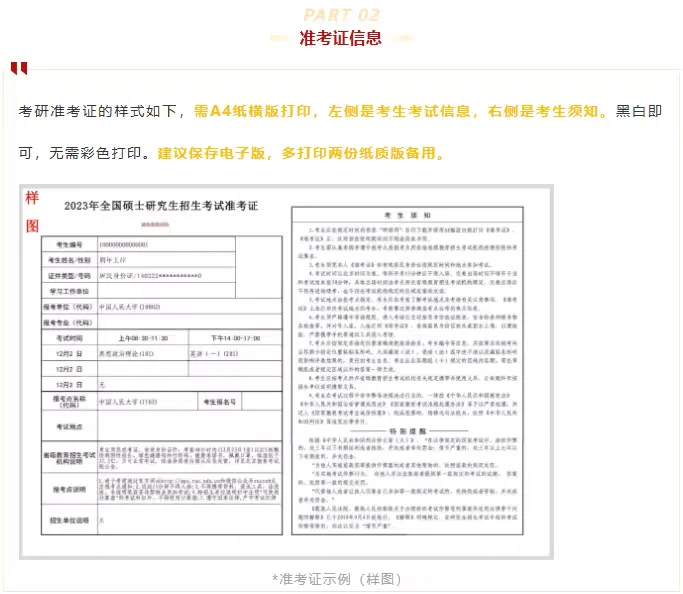The height and width of the screenshot is (594, 683).
Task: Click highlighted text "多打印两份纸质版备用"
Action: pyautogui.click(x=358, y=153)
